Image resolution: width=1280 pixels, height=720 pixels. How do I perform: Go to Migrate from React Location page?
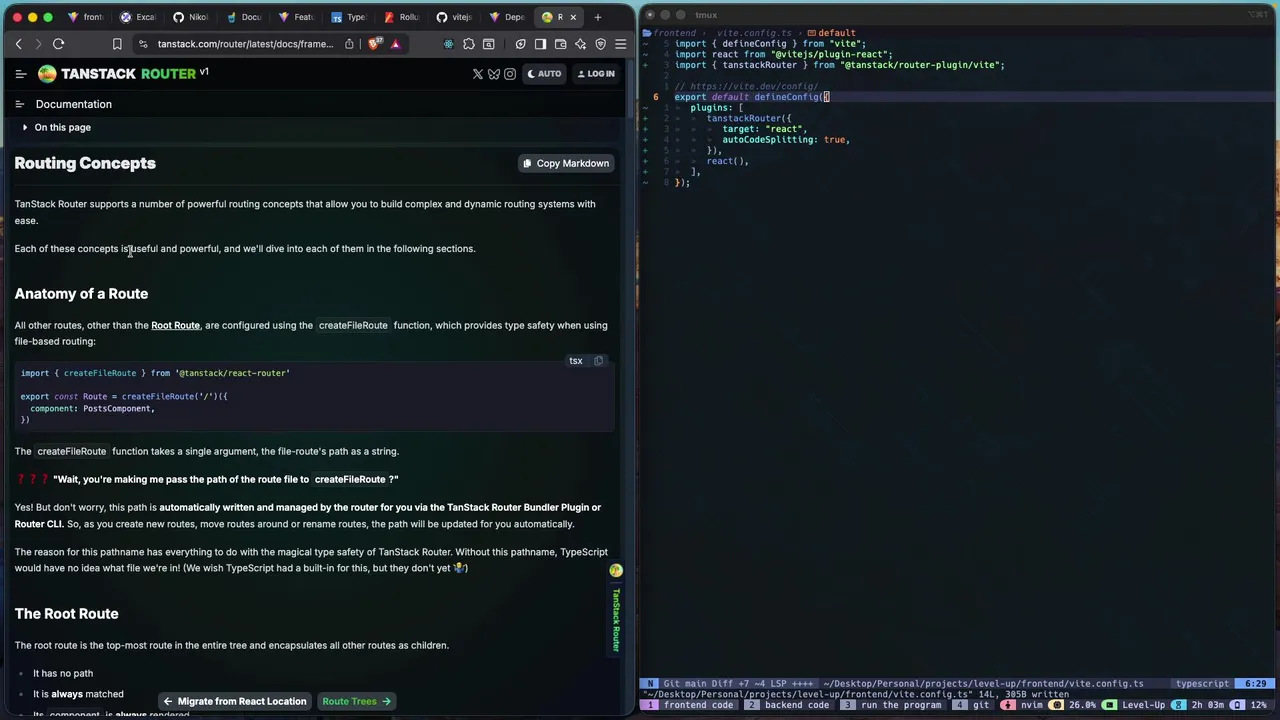235,701
